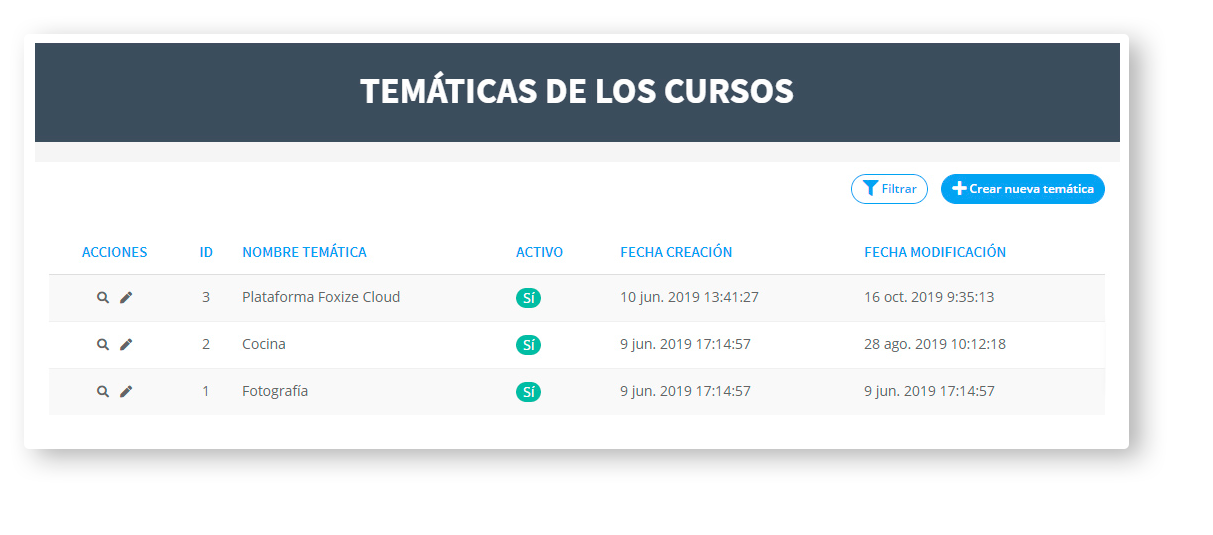Edit the Fotografía theme
Image resolution: width=1213 pixels, height=535 pixels.
tap(126, 392)
